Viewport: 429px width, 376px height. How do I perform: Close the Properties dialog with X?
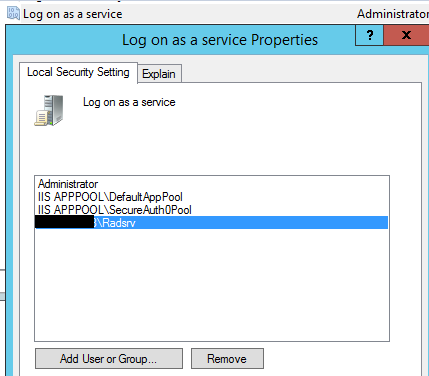[x=406, y=35]
